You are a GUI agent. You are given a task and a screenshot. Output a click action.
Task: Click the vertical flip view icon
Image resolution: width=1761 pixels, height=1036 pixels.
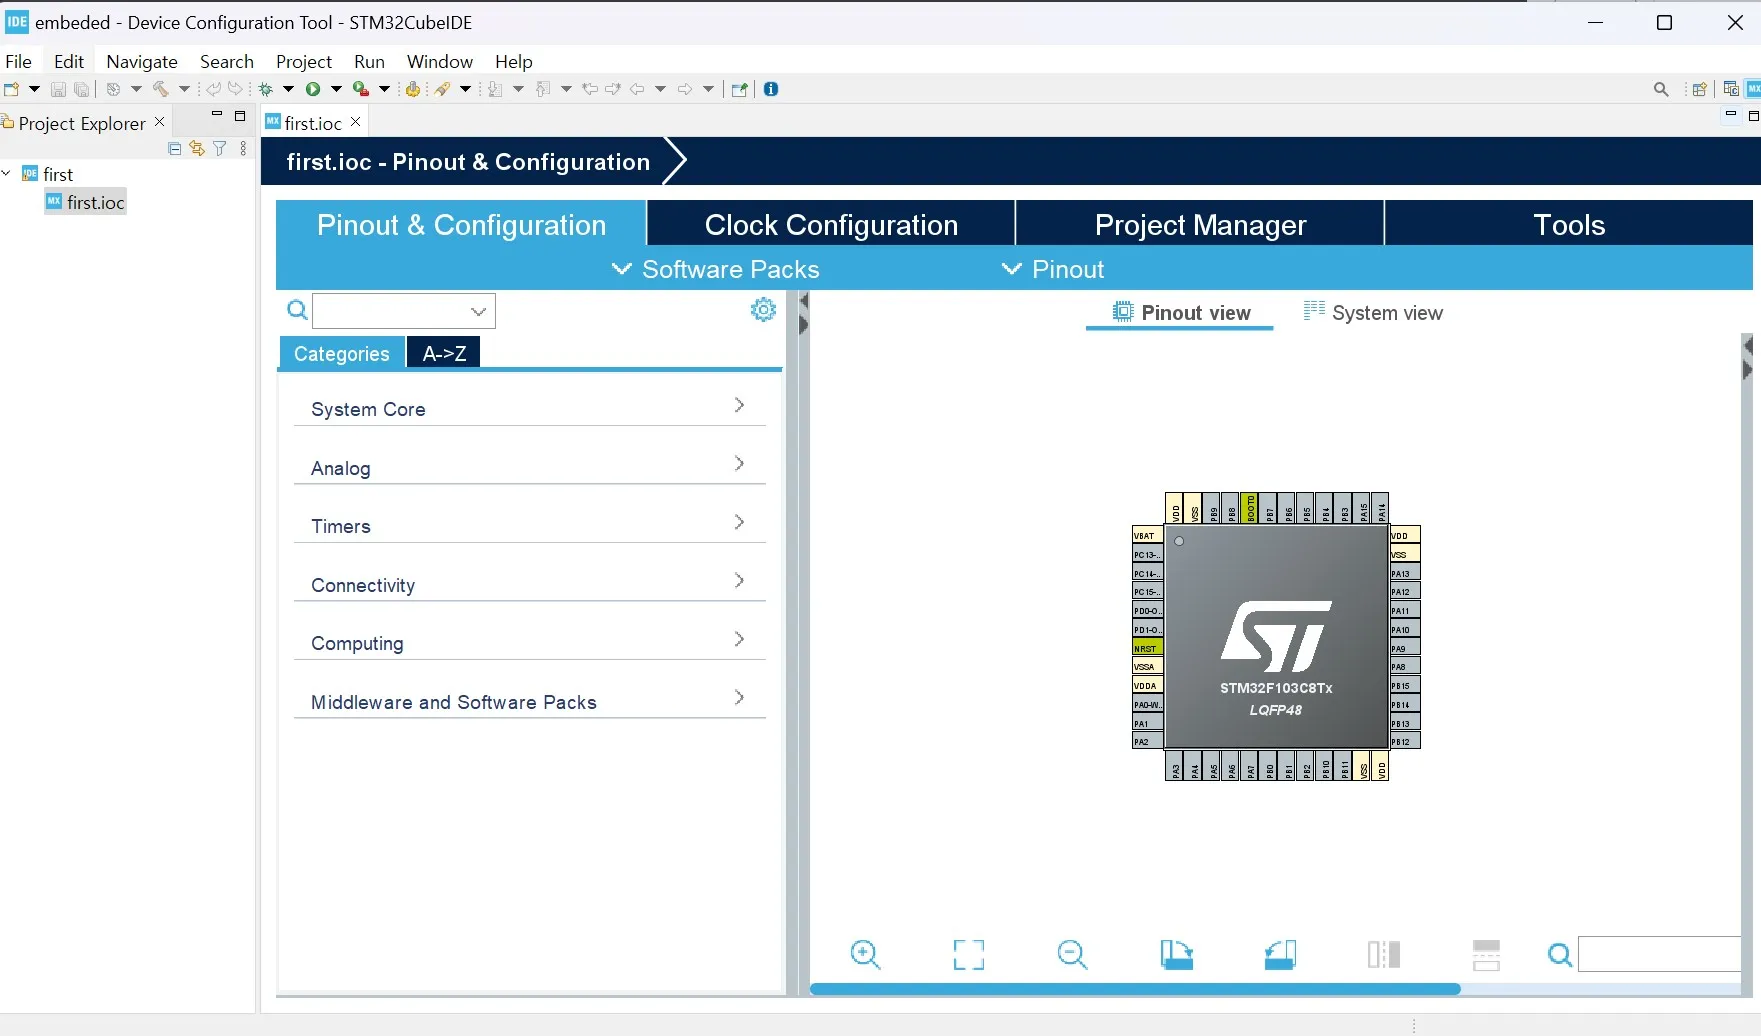coord(1384,954)
